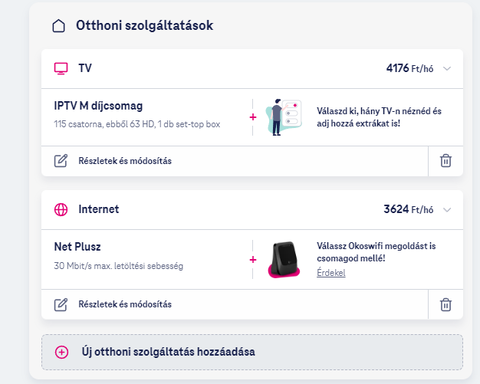This screenshot has width=480, height=384.
Task: Click the person selecting options illustration
Action: pyautogui.click(x=284, y=117)
